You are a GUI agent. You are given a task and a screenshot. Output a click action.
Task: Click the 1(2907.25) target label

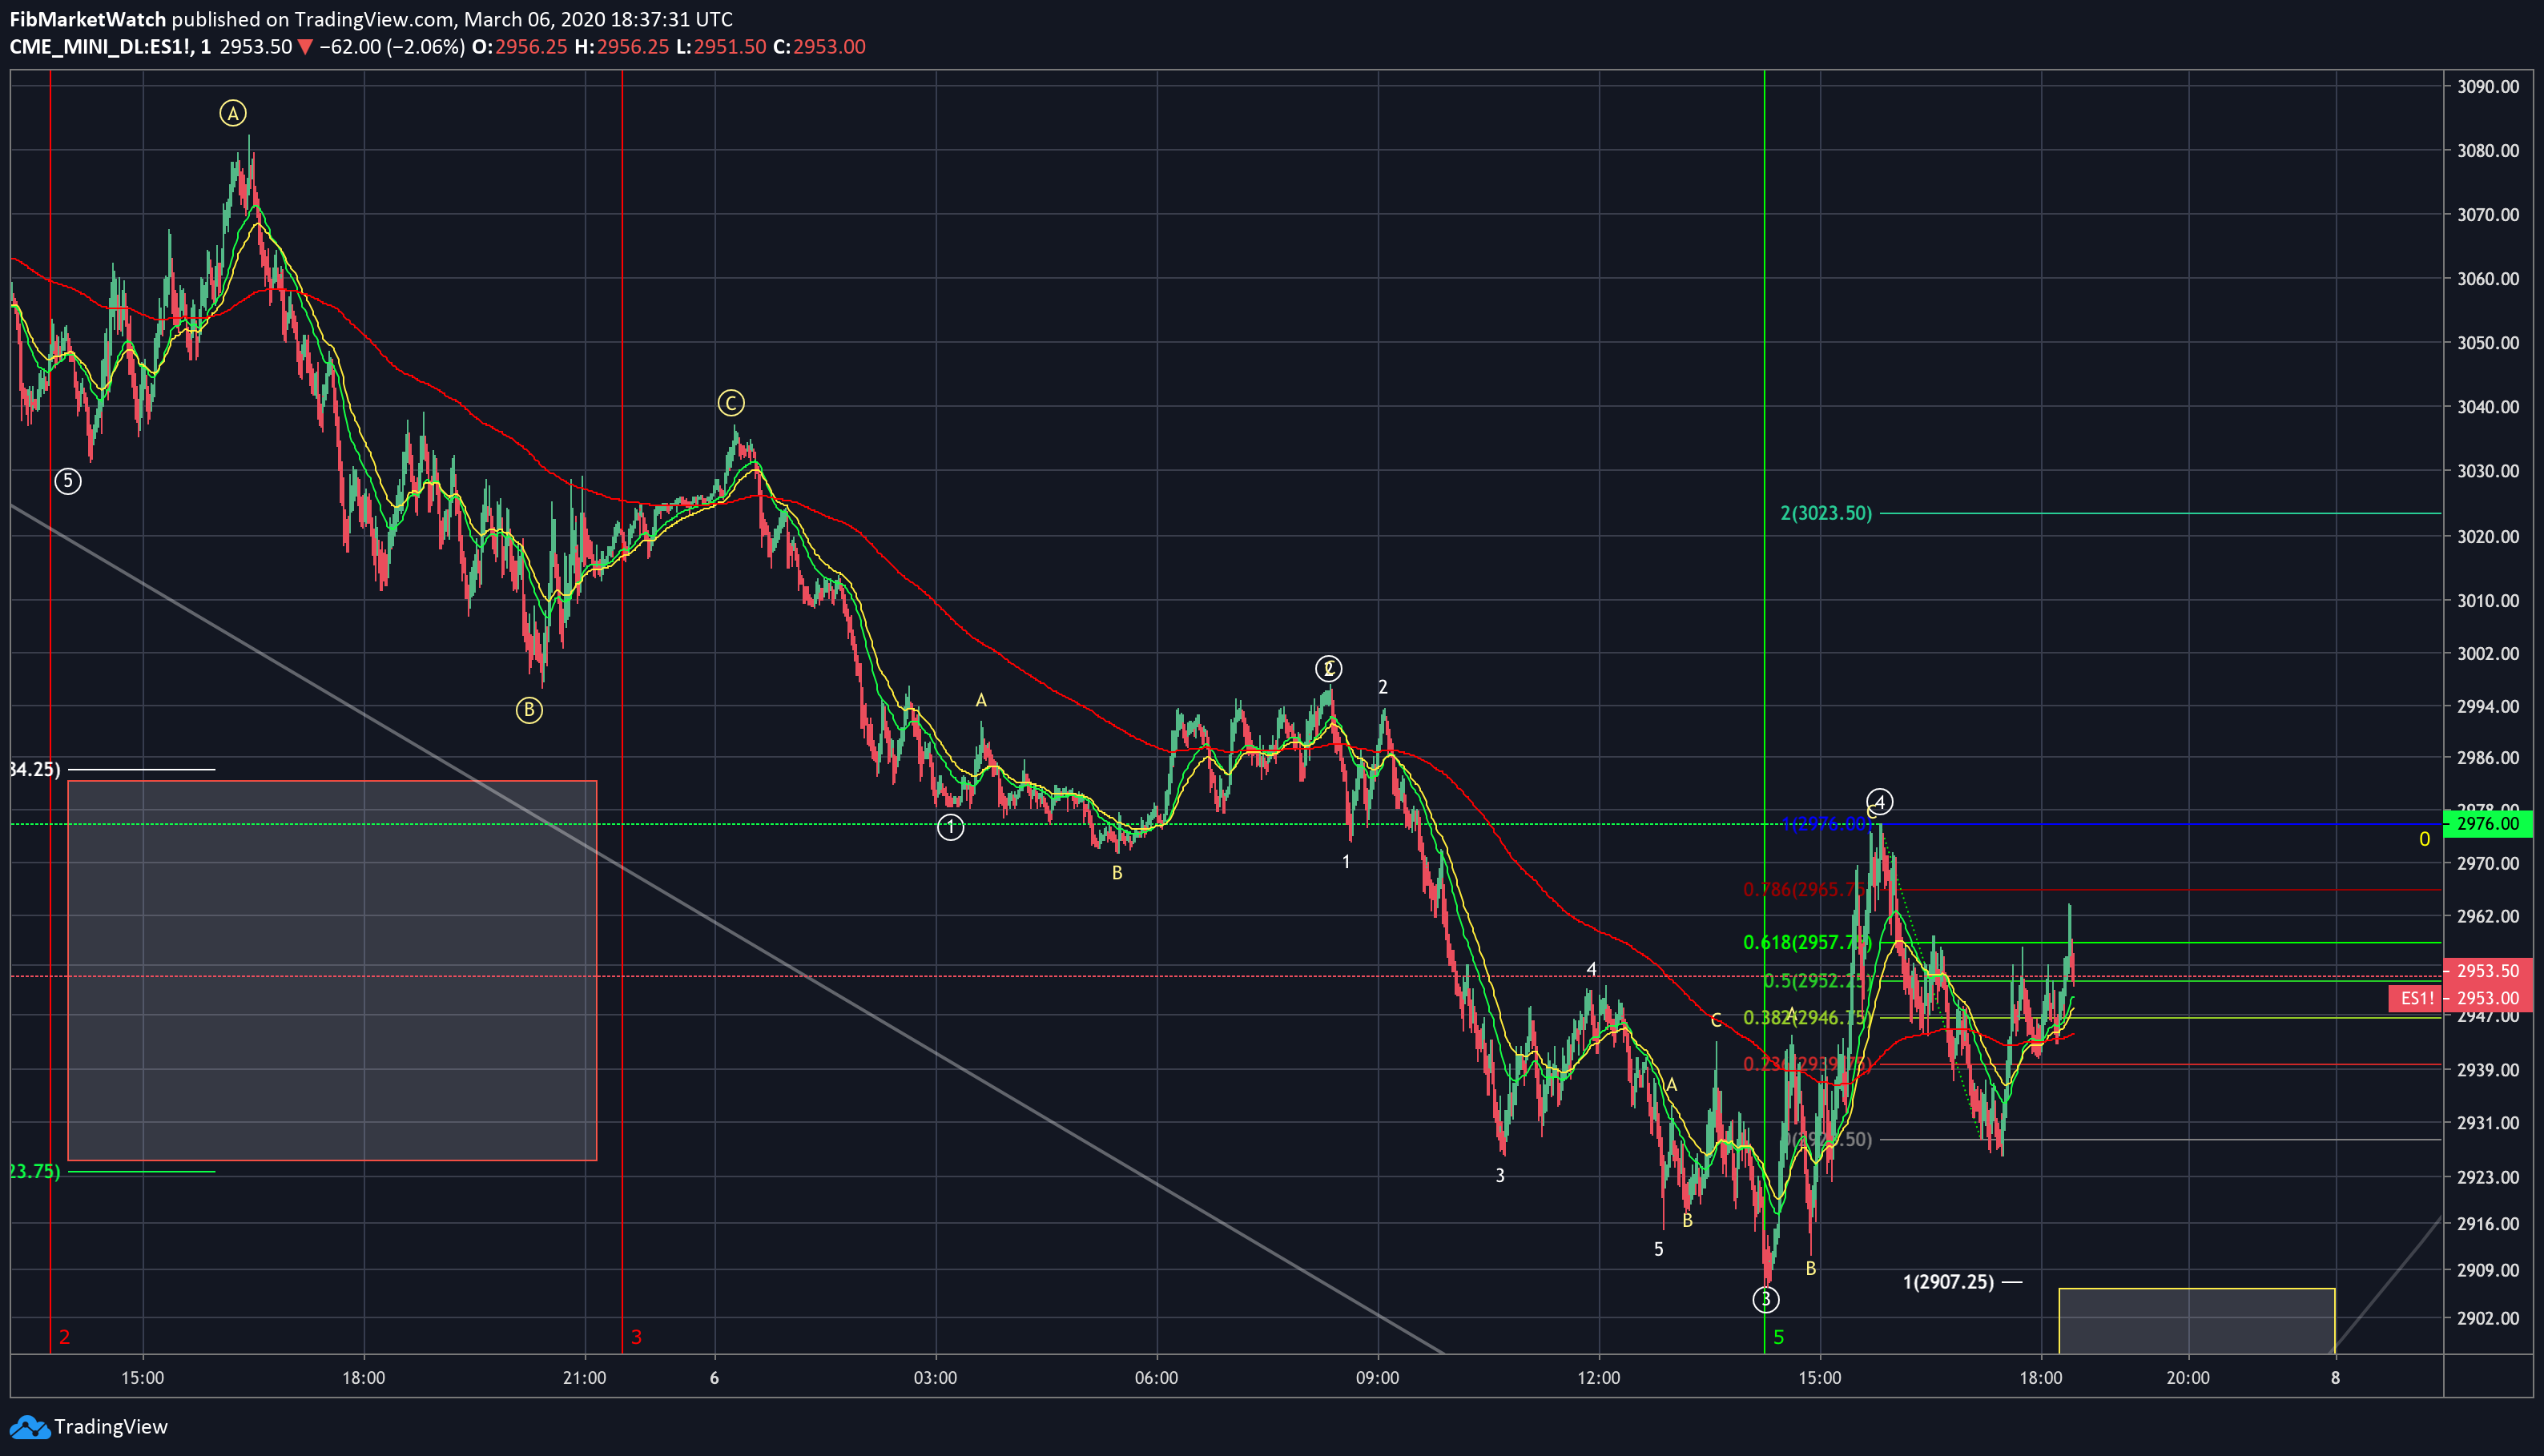[x=1948, y=1282]
